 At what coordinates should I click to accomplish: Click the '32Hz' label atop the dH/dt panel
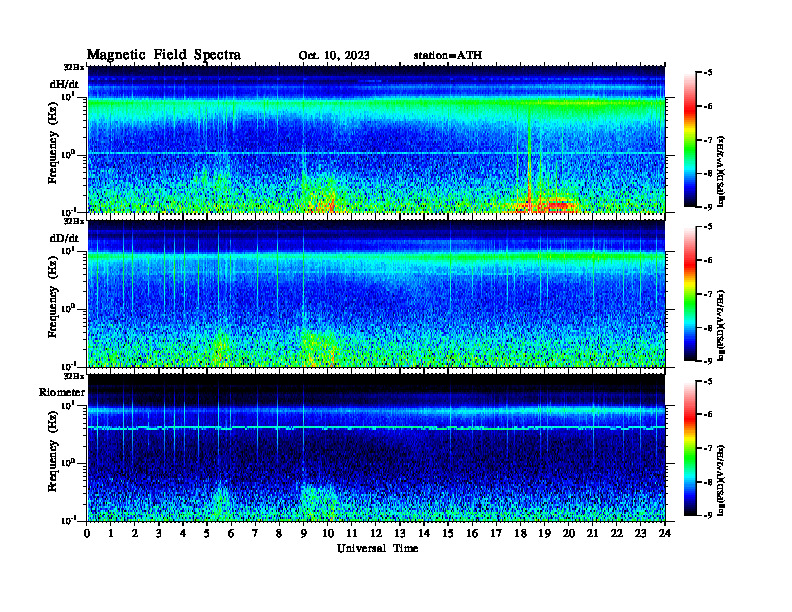click(x=74, y=67)
